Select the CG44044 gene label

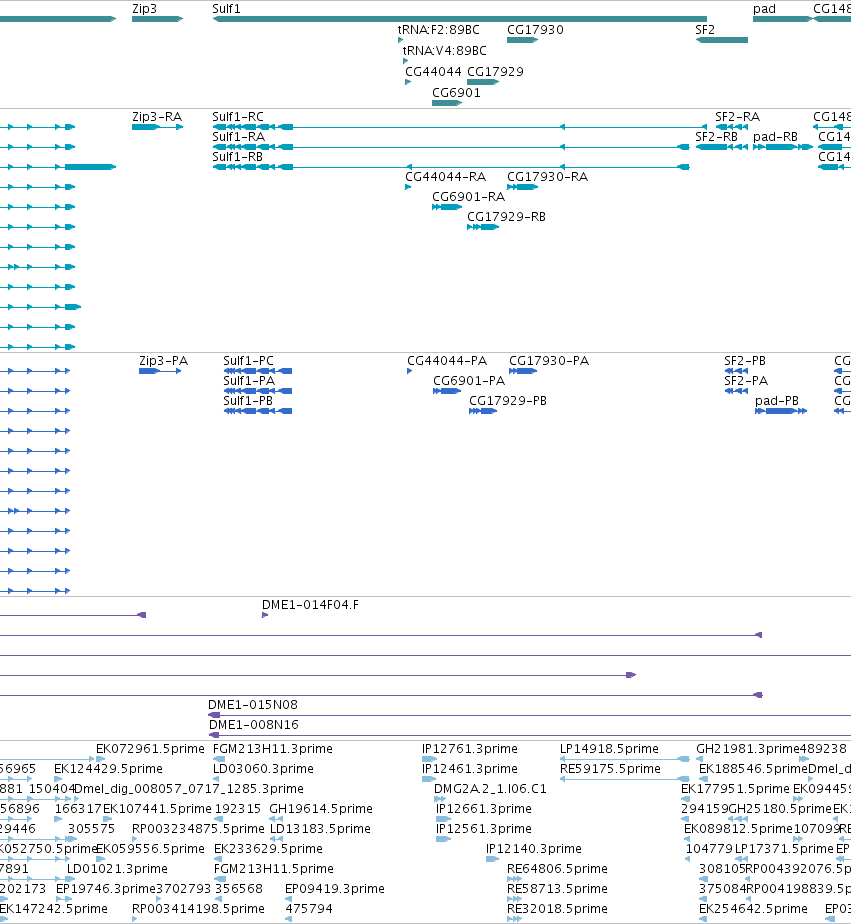[433, 71]
